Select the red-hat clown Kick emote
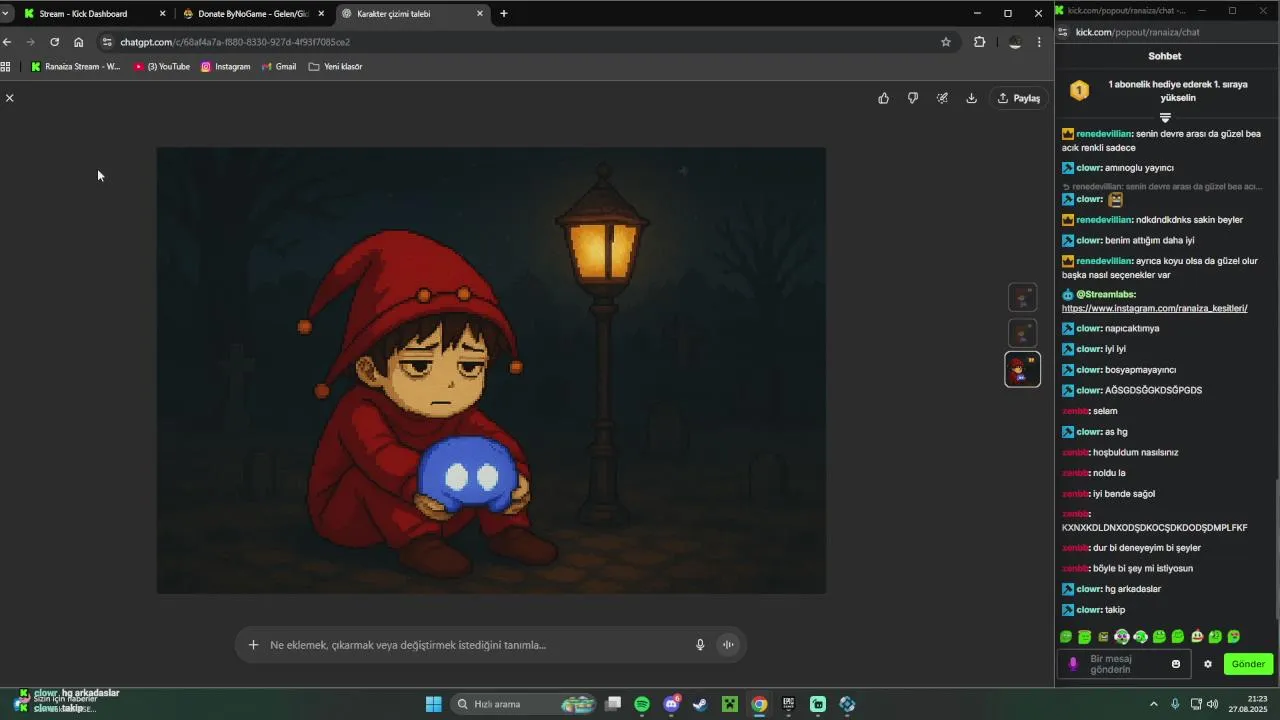Viewport: 1280px width, 720px height. point(1196,637)
